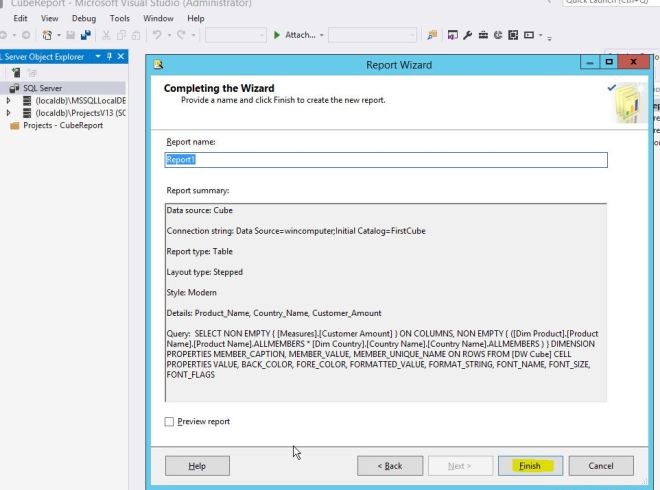The width and height of the screenshot is (660, 490).
Task: Expand the (localdb)\ProjectsV13 server node
Action: [9, 113]
